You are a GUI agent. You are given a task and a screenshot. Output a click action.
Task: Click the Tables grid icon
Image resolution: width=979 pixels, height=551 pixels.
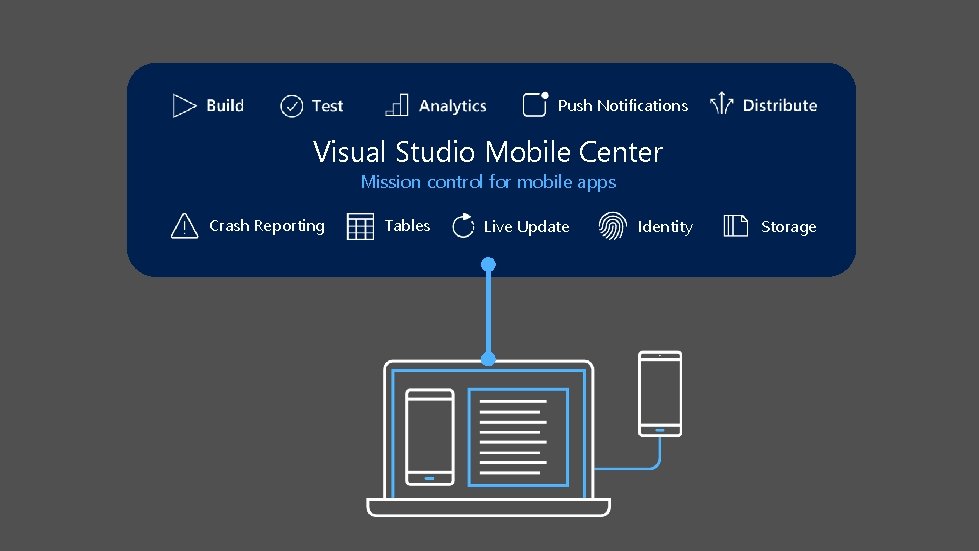point(360,227)
